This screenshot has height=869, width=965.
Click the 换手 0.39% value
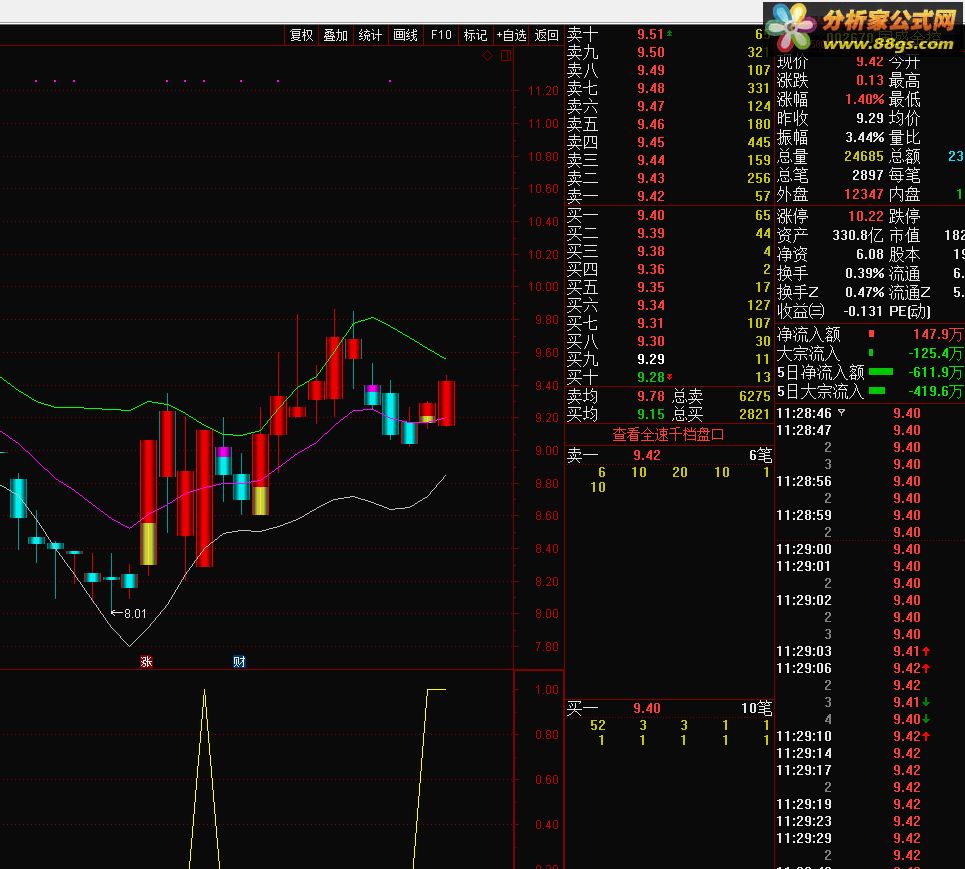(x=864, y=273)
